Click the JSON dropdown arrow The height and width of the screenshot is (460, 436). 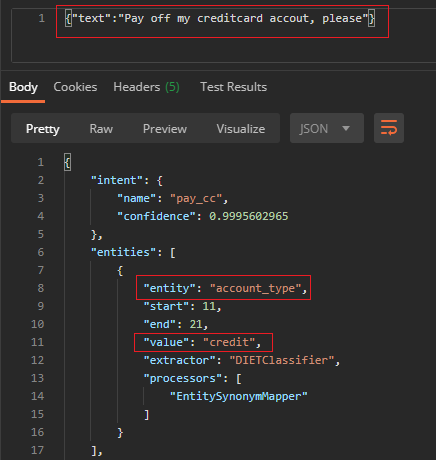click(x=346, y=128)
